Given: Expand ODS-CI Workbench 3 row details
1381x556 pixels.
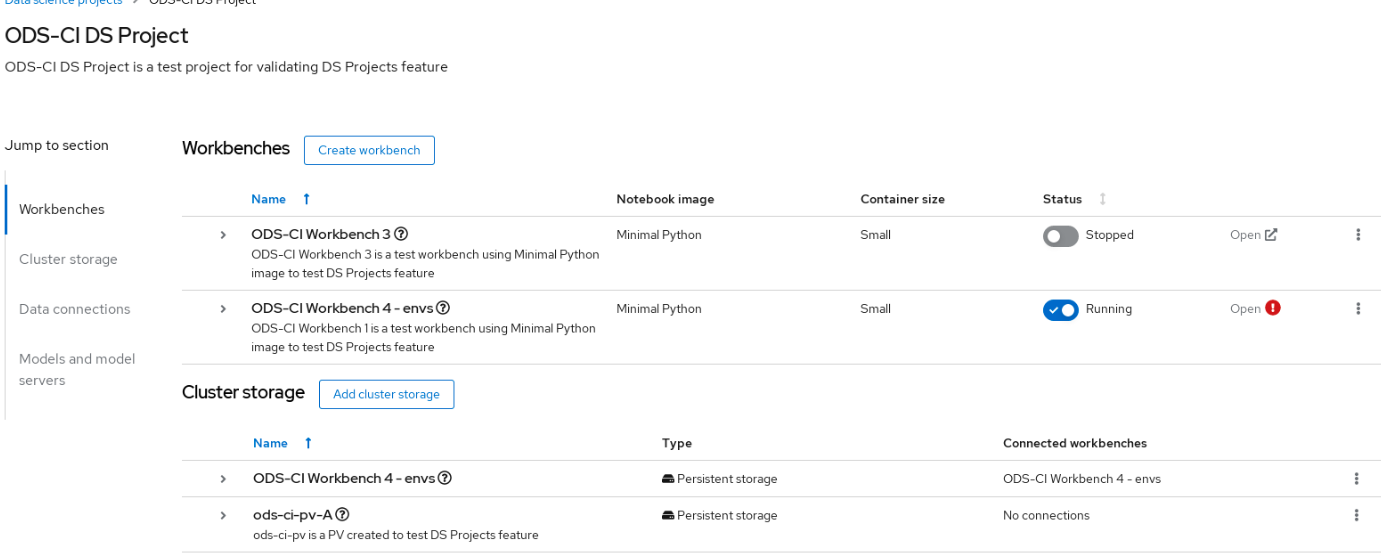Looking at the screenshot, I should pos(223,235).
